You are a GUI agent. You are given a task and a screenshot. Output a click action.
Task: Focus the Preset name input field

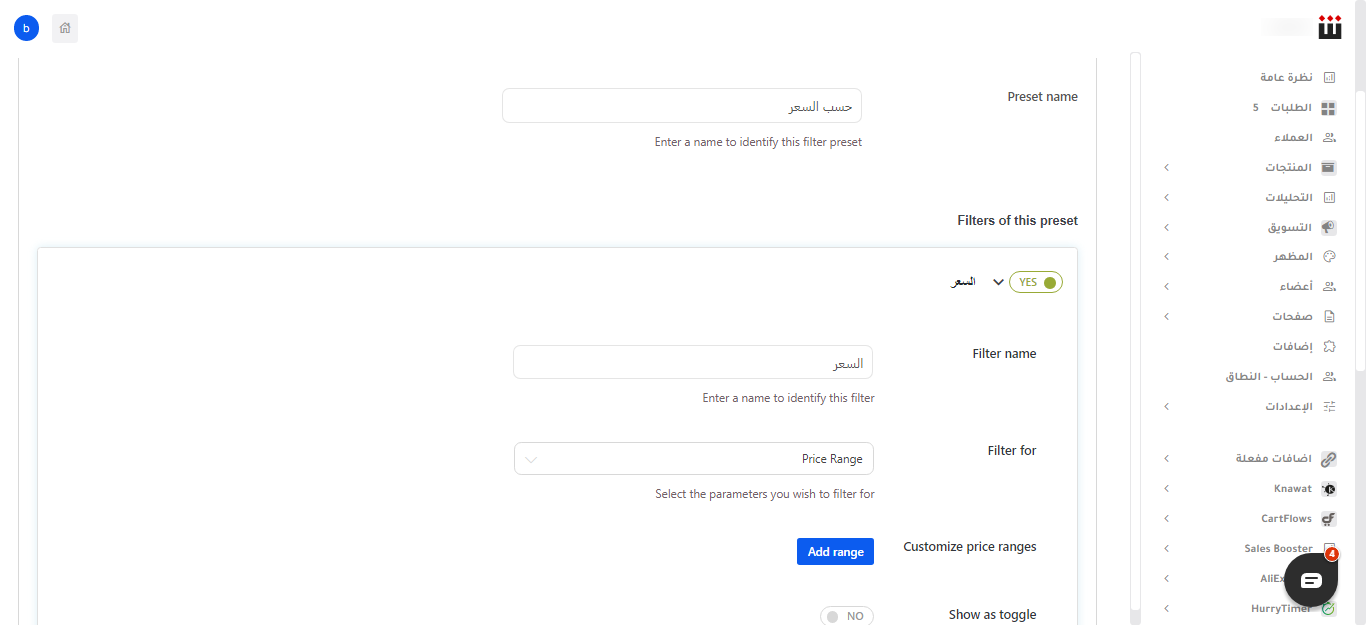click(682, 106)
